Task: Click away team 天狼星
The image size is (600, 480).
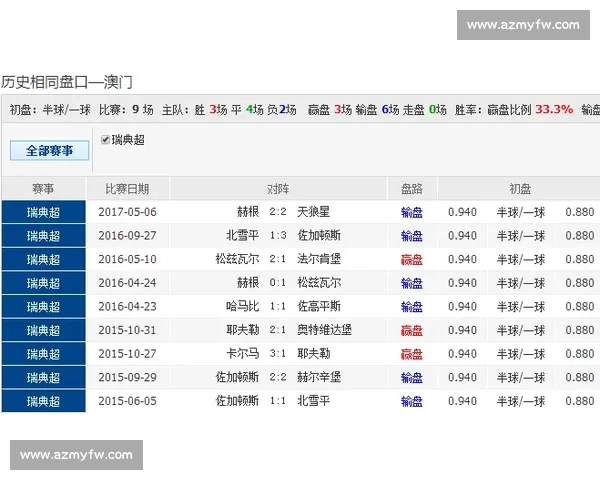Action: tap(313, 212)
